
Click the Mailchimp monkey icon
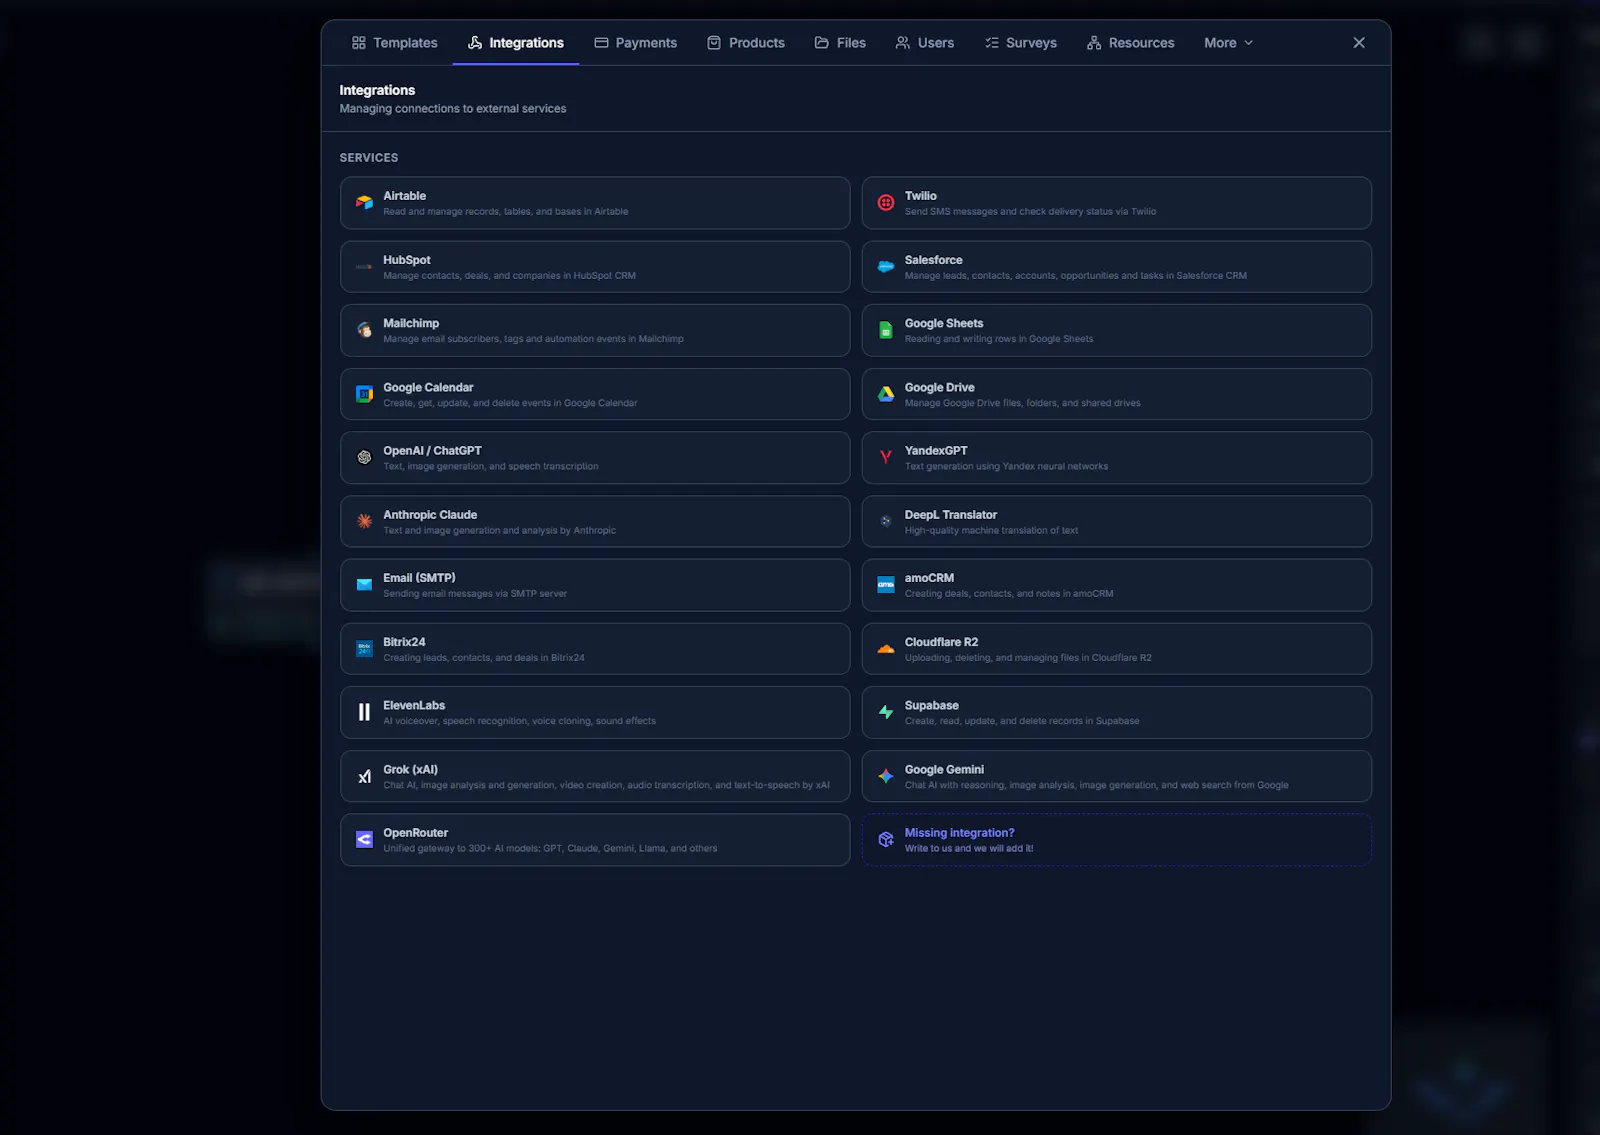364,330
